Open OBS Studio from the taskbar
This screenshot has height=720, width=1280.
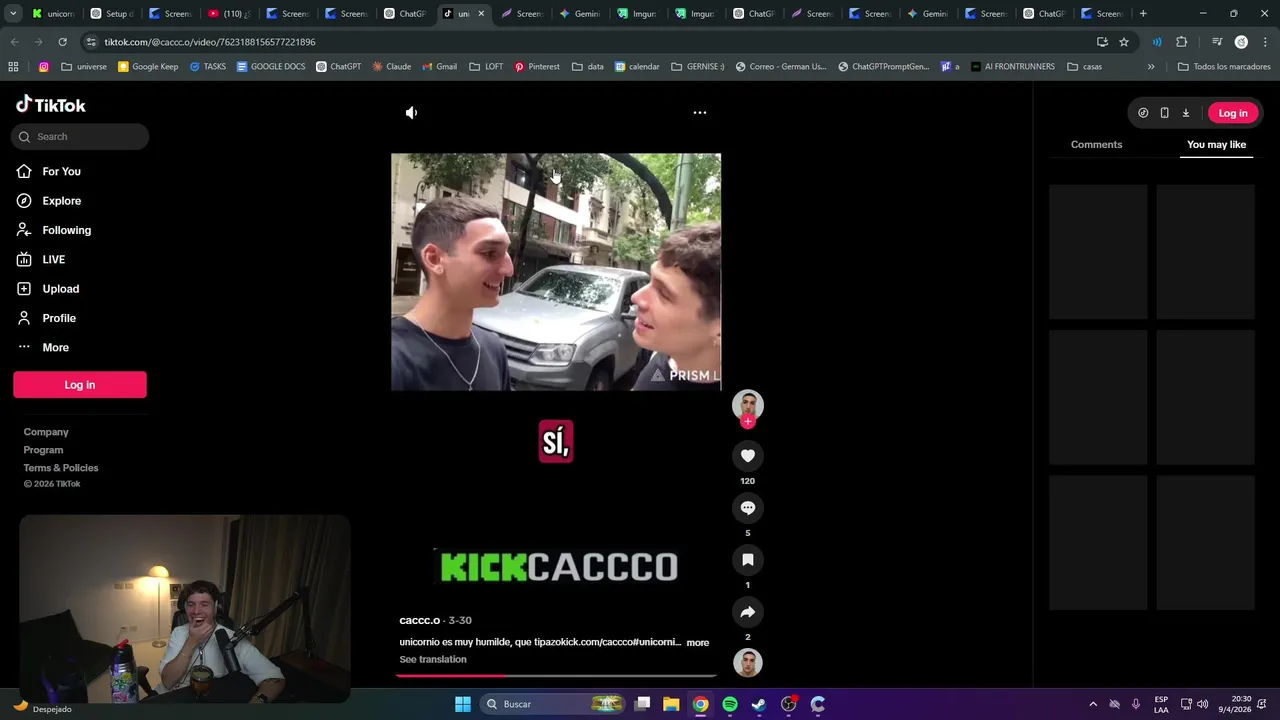pos(789,704)
